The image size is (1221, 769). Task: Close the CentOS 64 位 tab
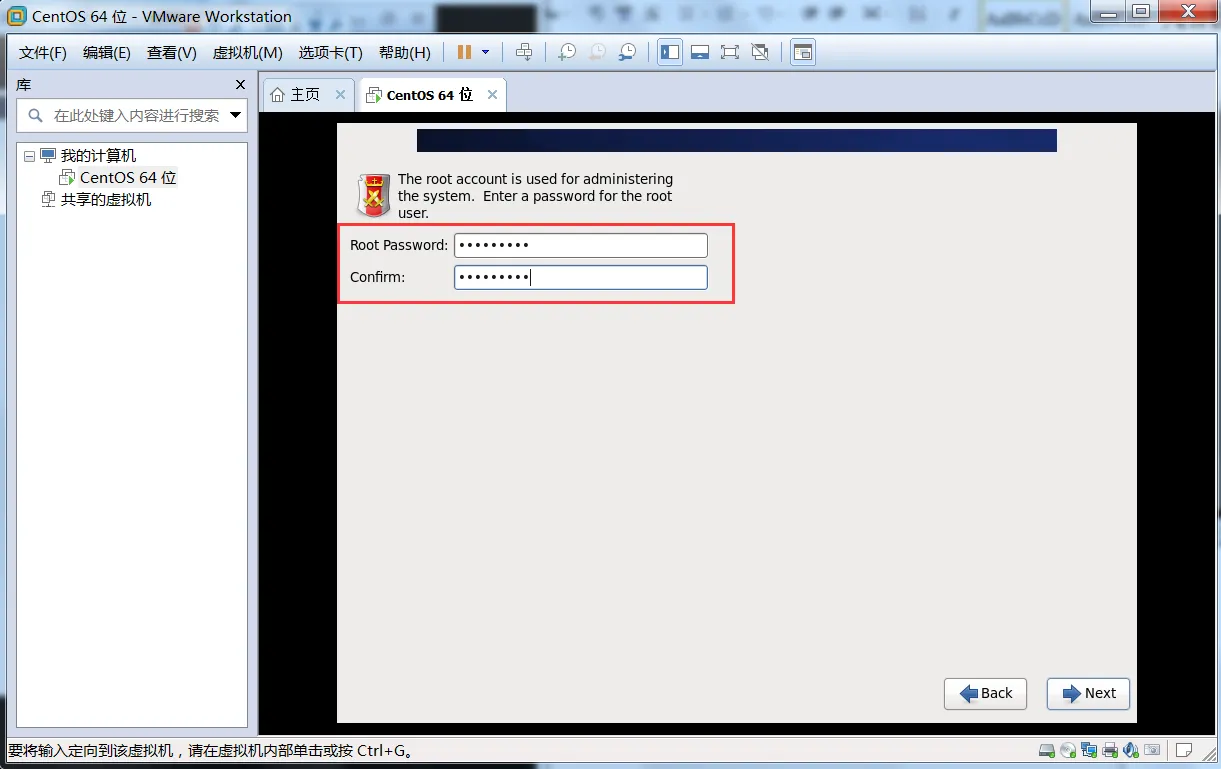coord(492,95)
